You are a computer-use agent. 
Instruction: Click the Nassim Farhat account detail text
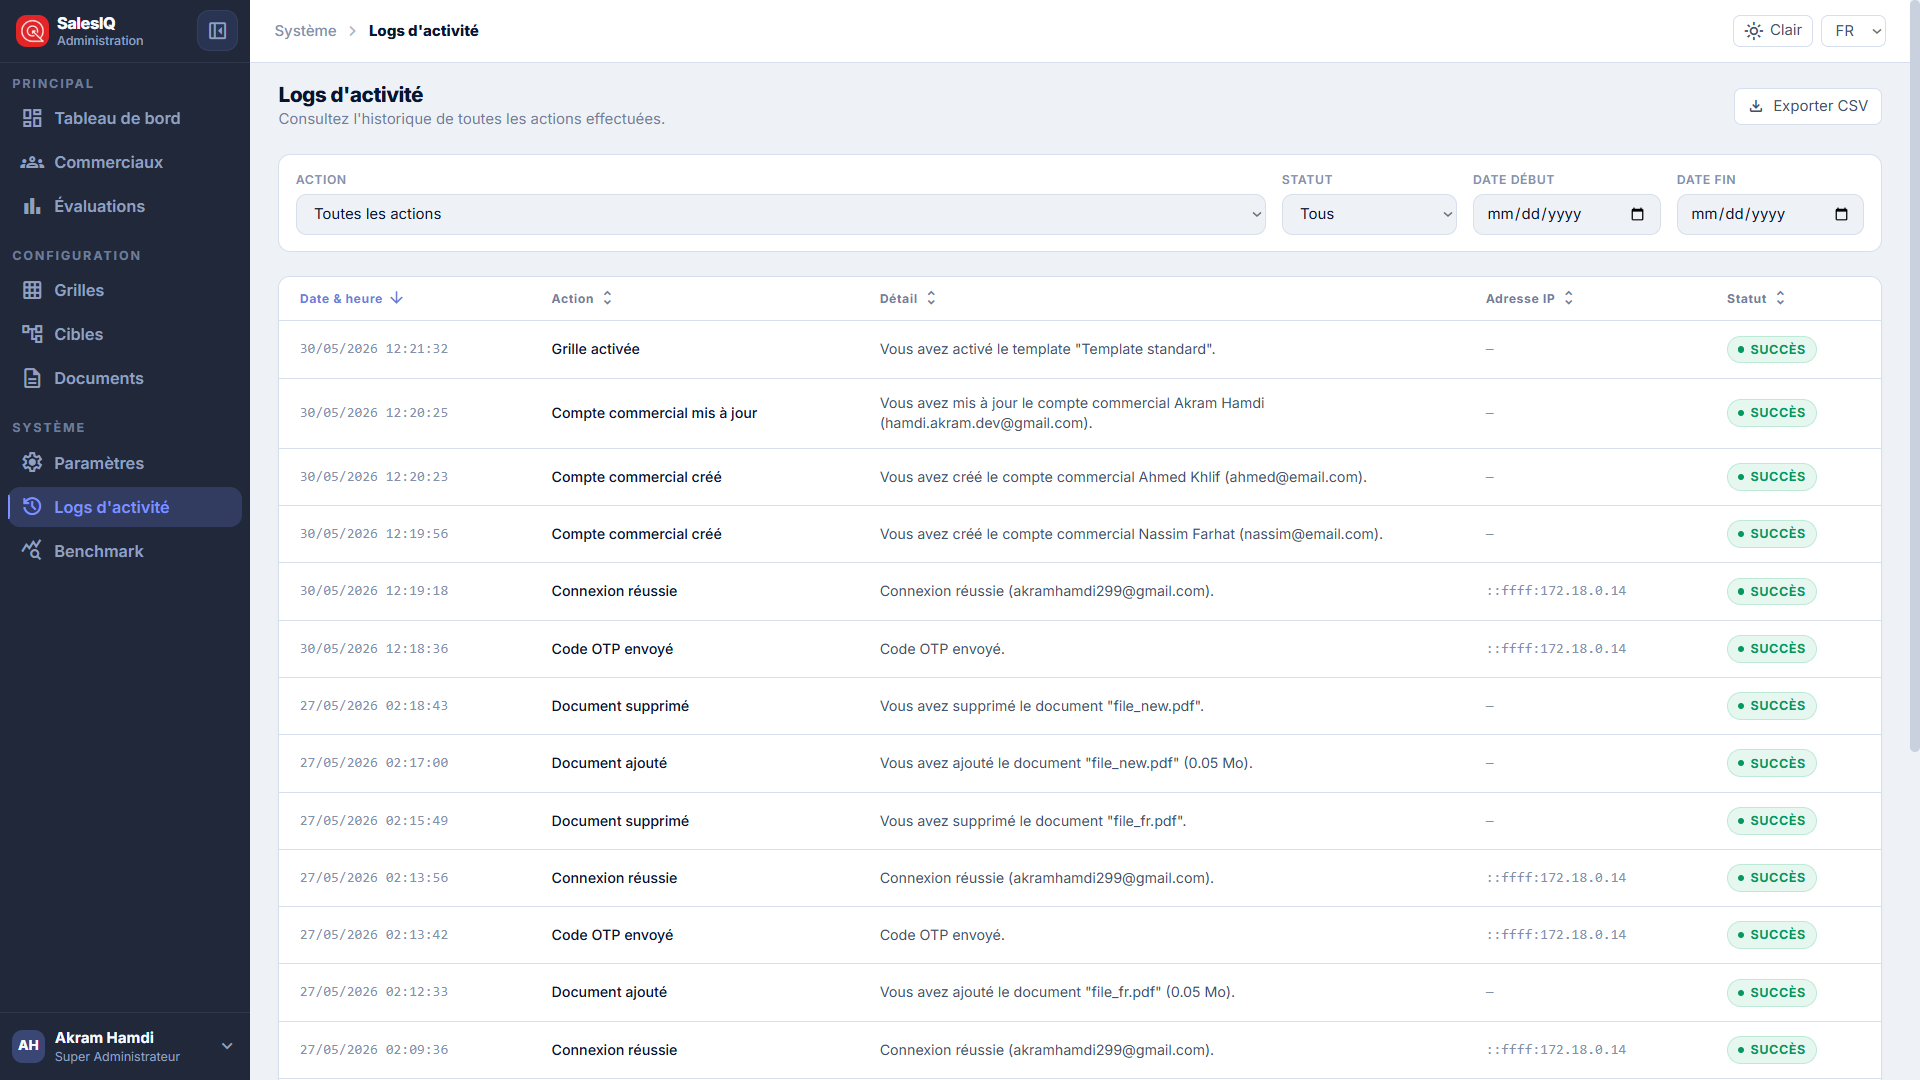click(x=1131, y=534)
